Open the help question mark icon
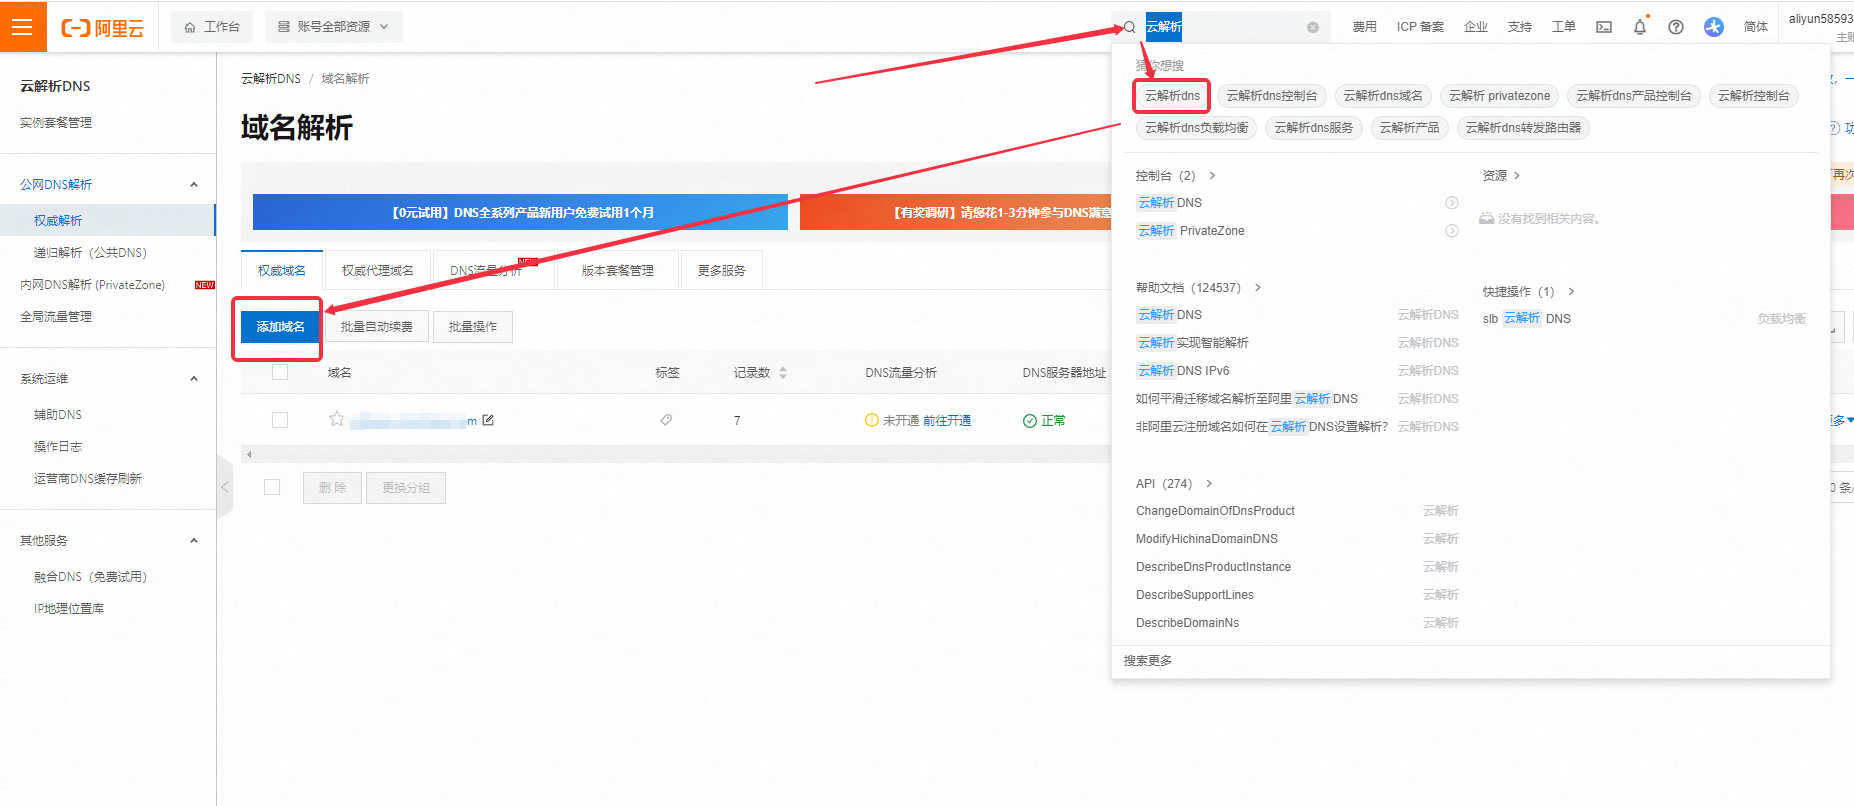The image size is (1854, 806). 1675,27
